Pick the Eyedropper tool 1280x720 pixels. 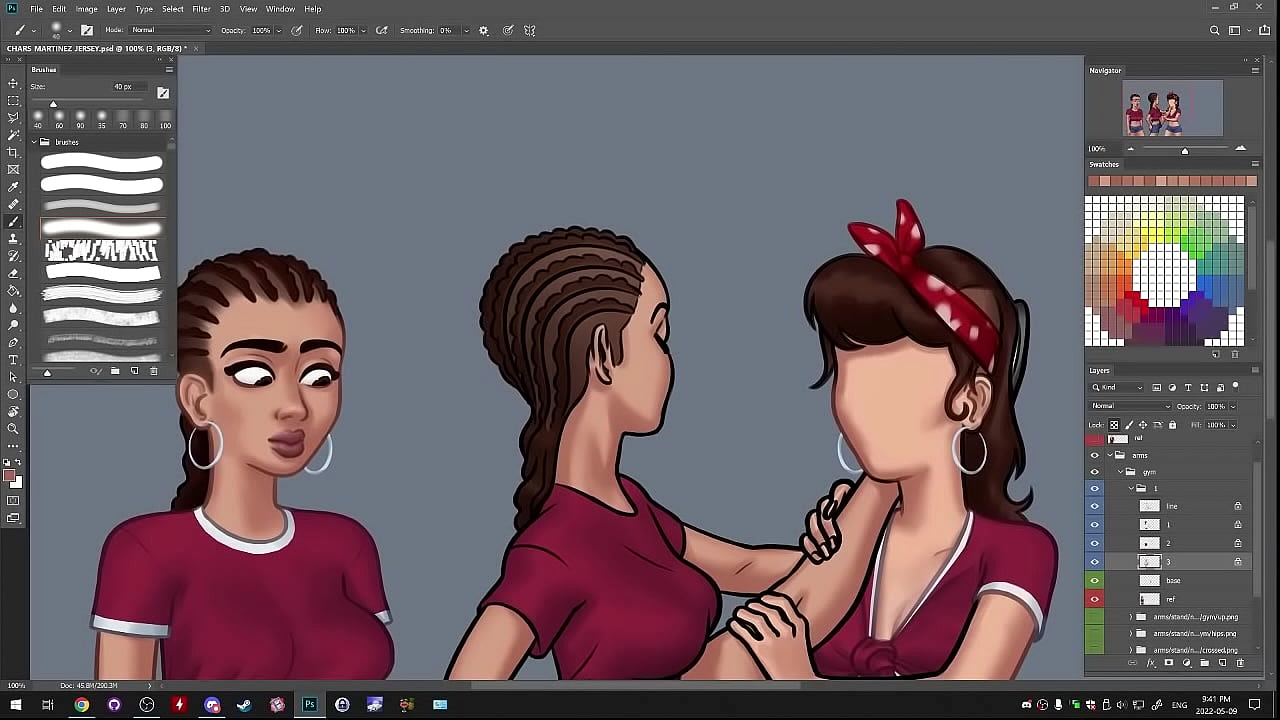(13, 187)
